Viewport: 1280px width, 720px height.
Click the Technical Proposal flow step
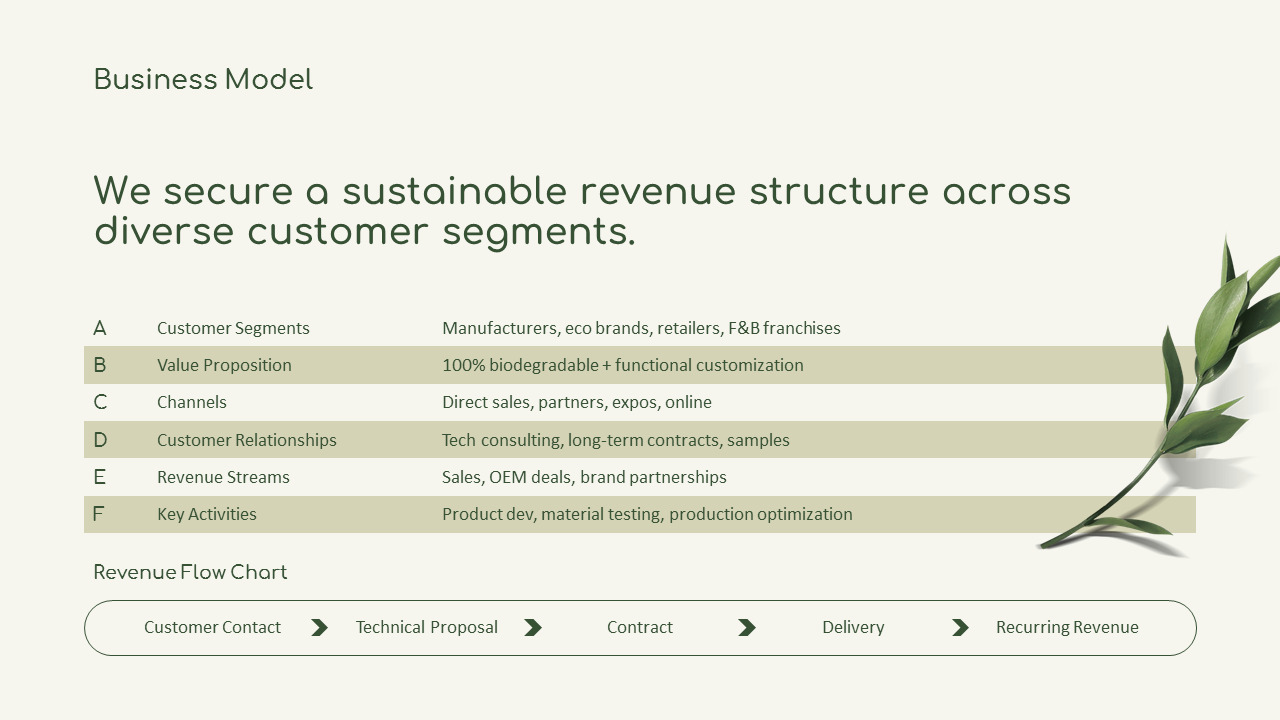(x=427, y=628)
